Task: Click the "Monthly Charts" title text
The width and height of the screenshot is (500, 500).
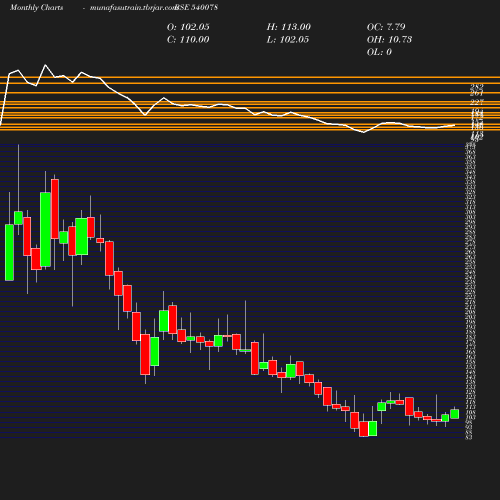Action: 37,8
